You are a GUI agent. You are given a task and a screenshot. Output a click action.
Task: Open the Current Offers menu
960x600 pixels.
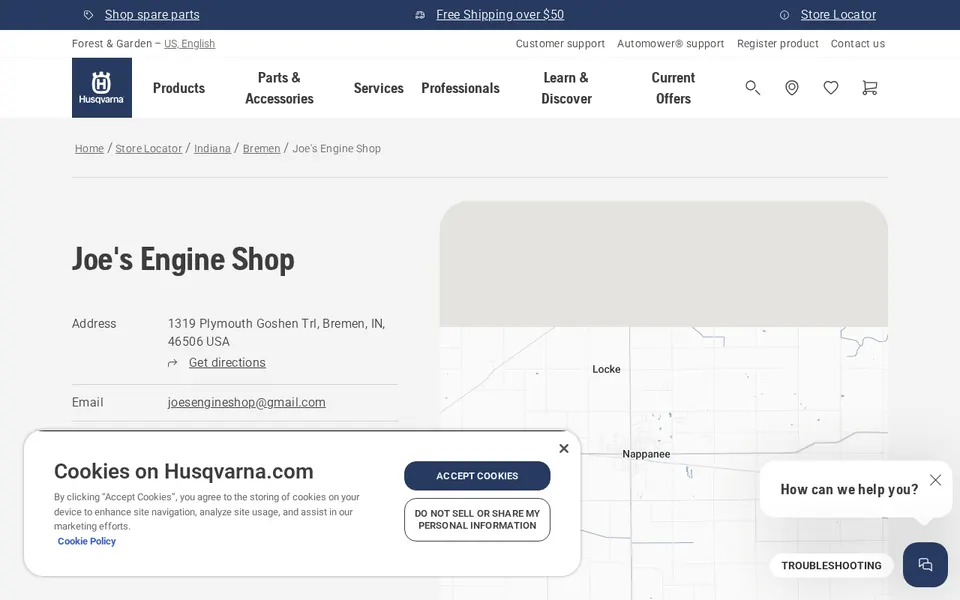[673, 88]
